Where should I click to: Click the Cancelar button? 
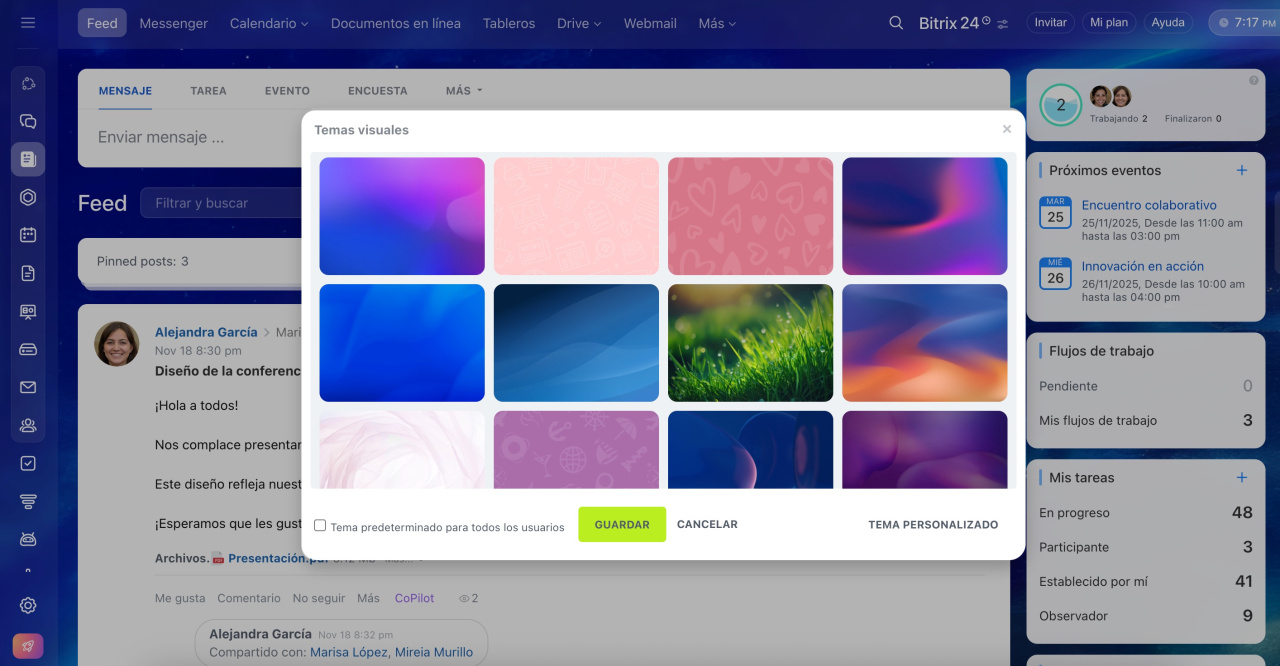(707, 524)
